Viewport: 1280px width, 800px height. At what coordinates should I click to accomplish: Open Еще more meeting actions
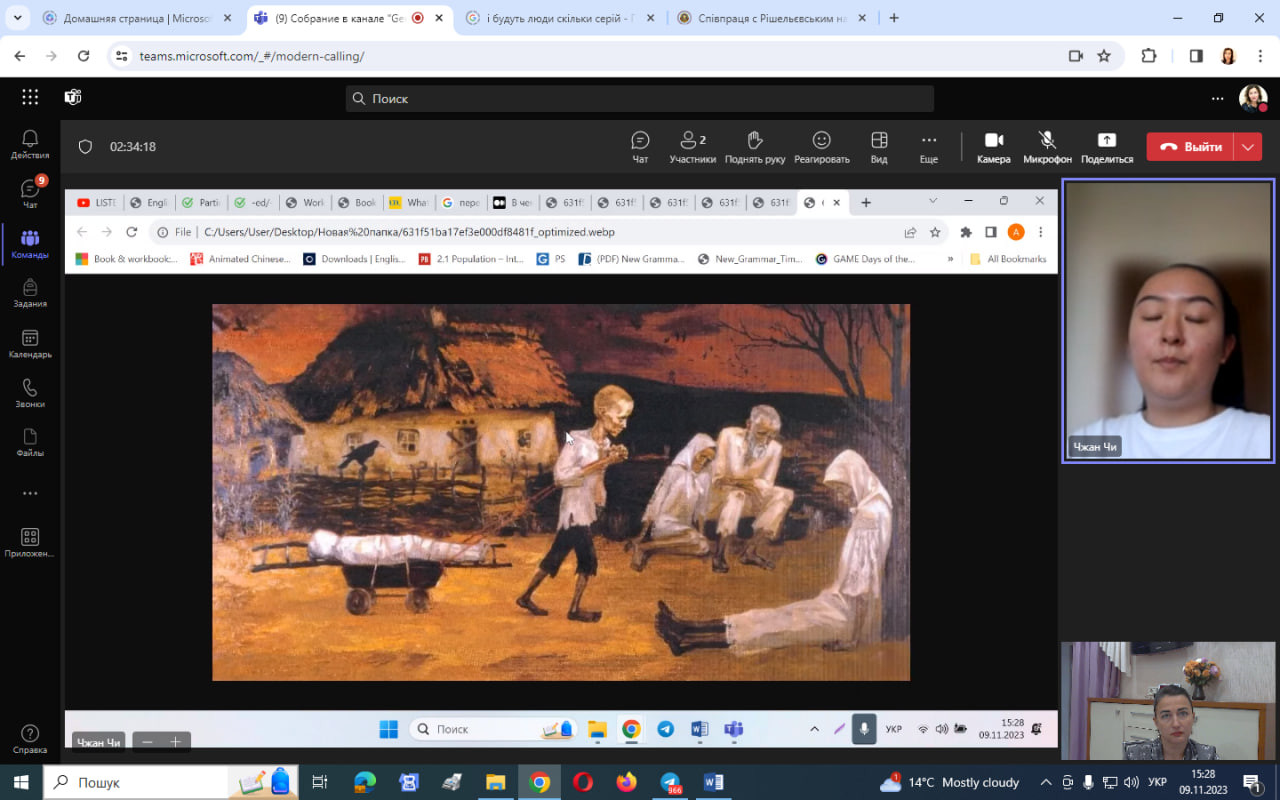[929, 147]
